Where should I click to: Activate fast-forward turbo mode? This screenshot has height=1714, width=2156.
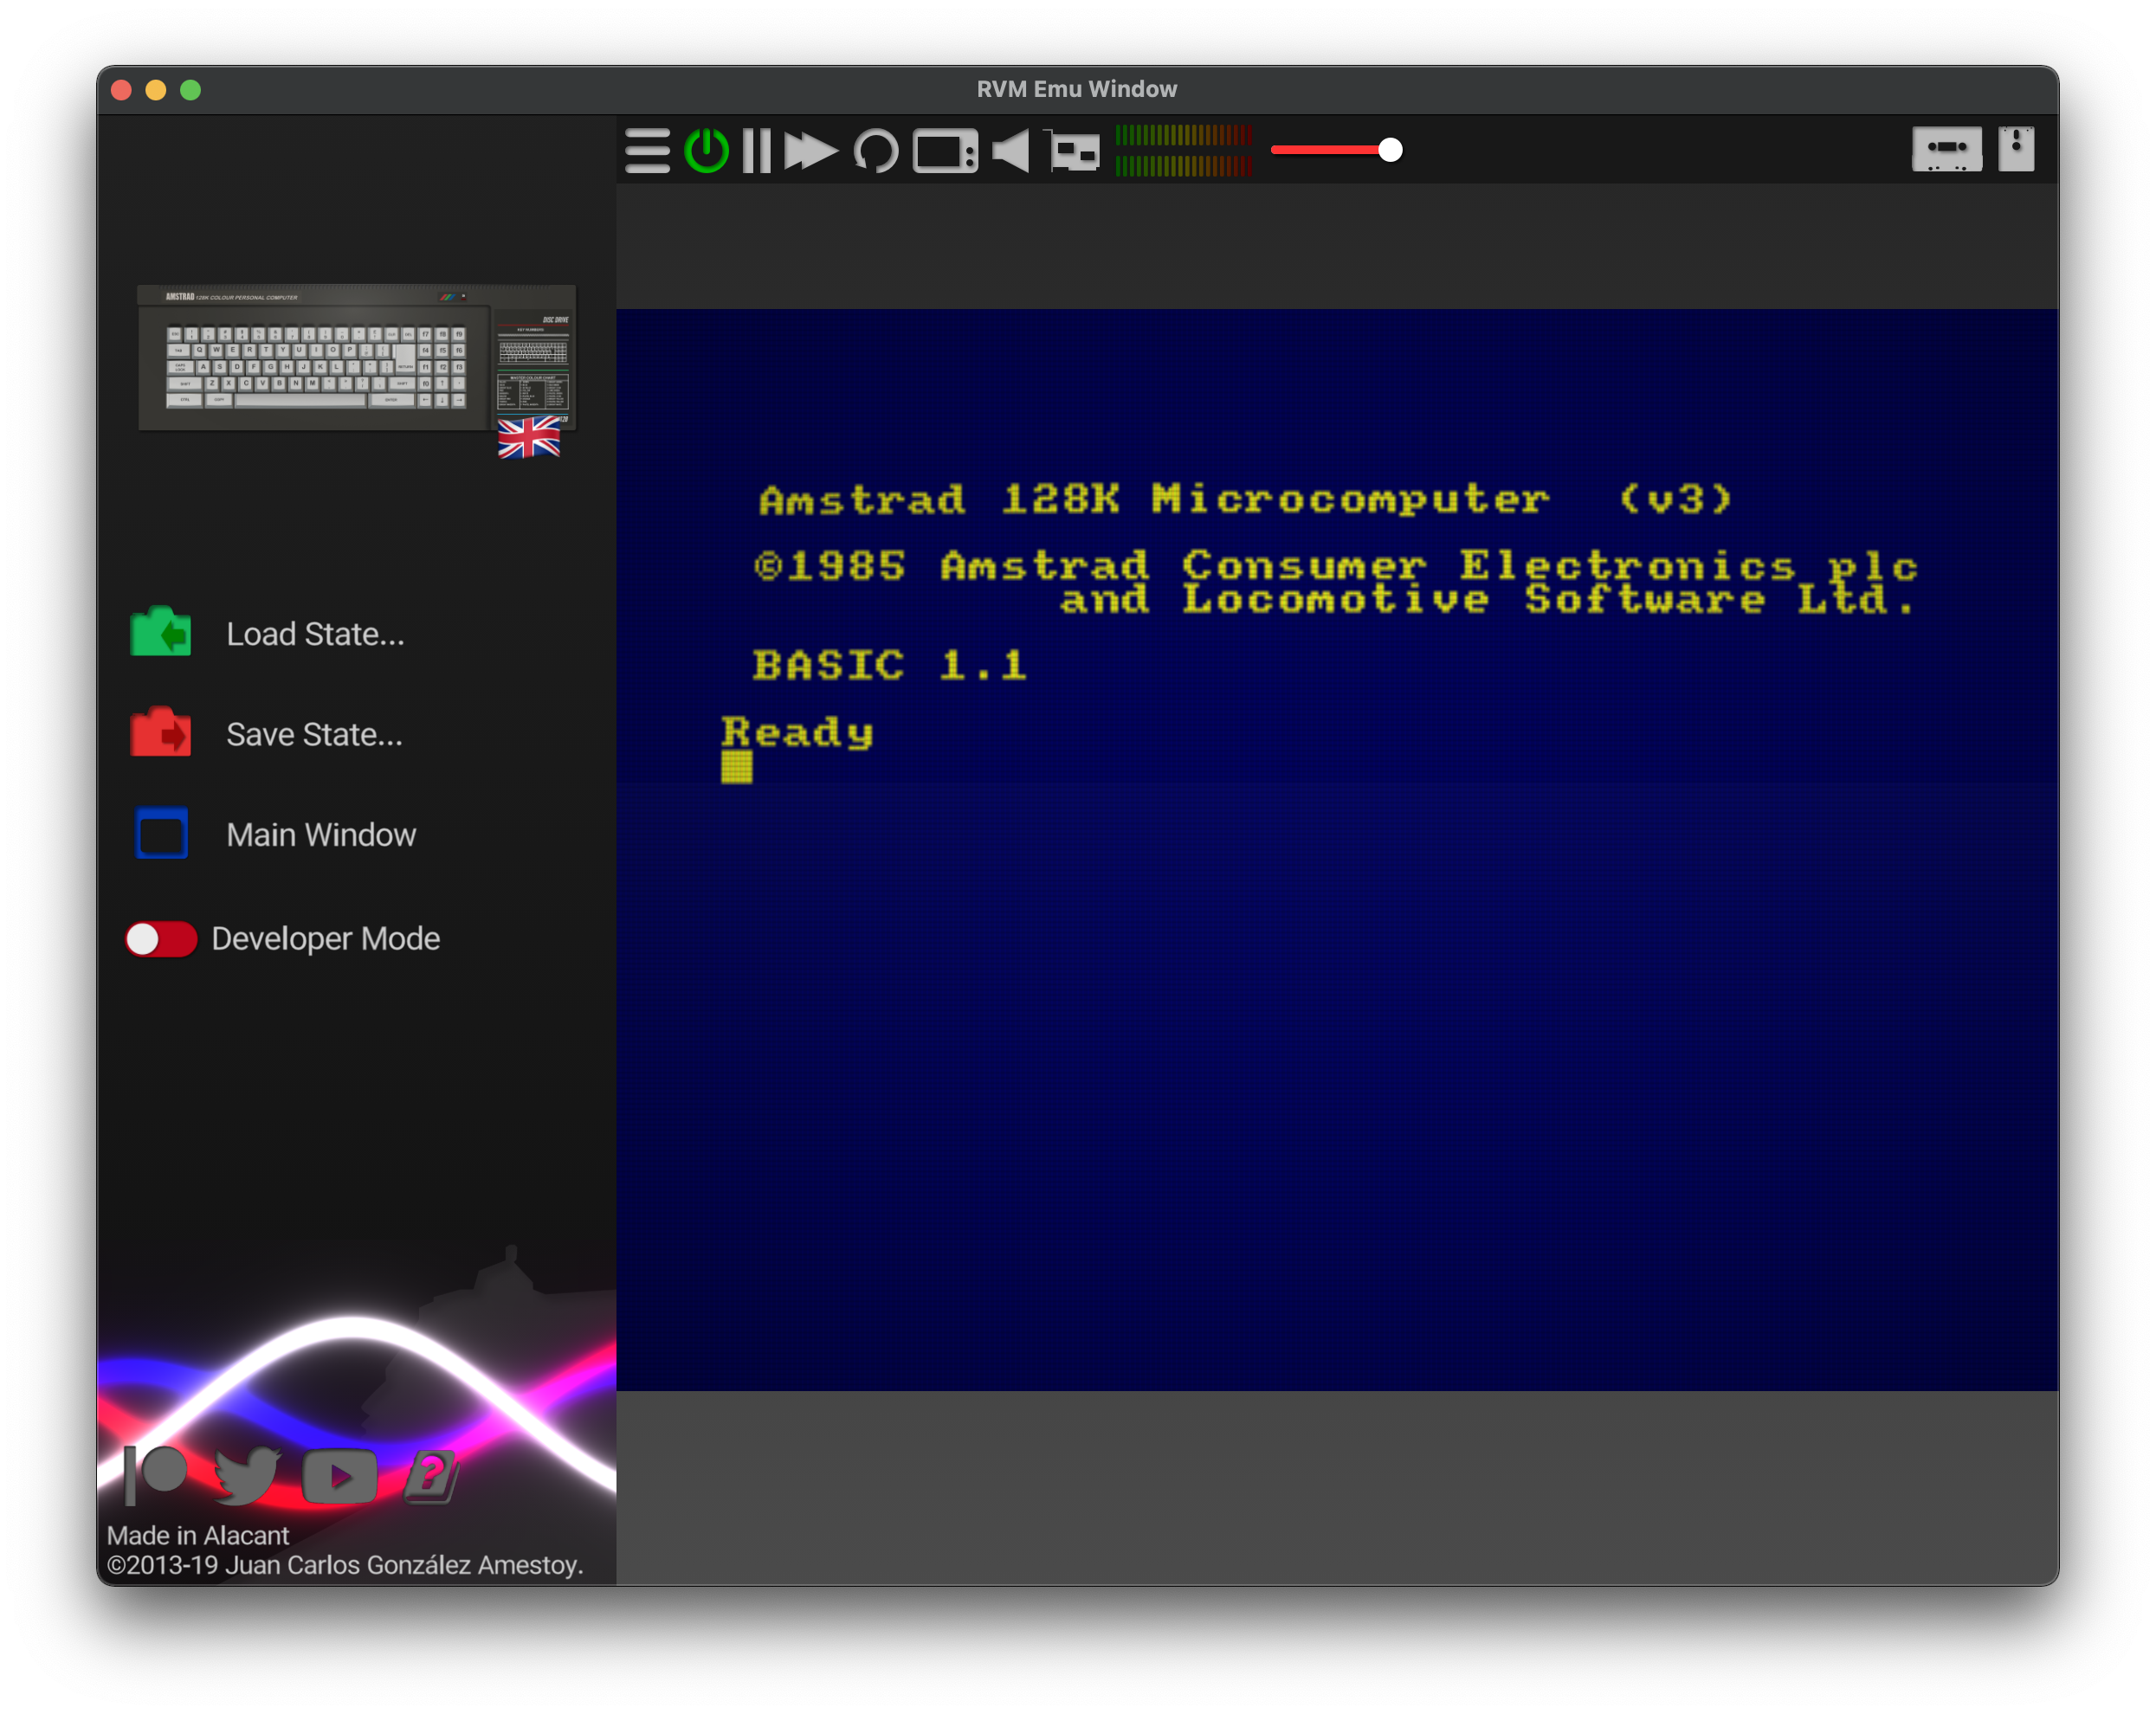coord(810,151)
